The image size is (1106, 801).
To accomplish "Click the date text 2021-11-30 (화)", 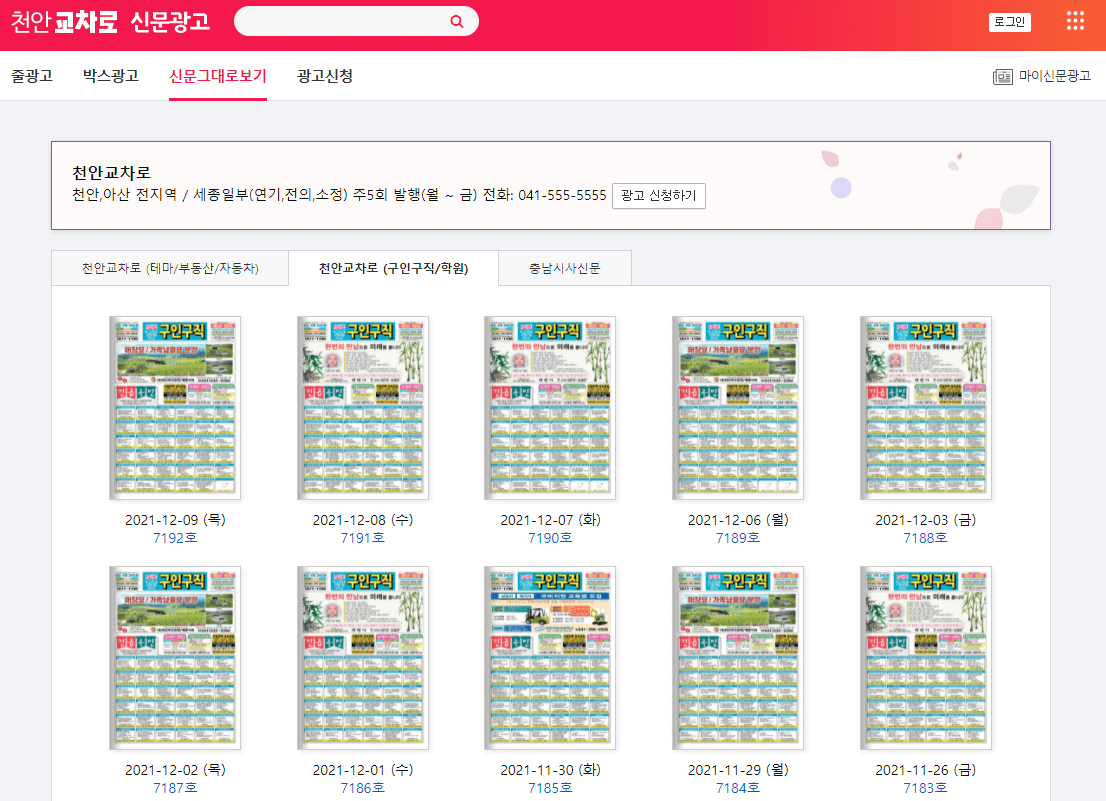I will (550, 770).
